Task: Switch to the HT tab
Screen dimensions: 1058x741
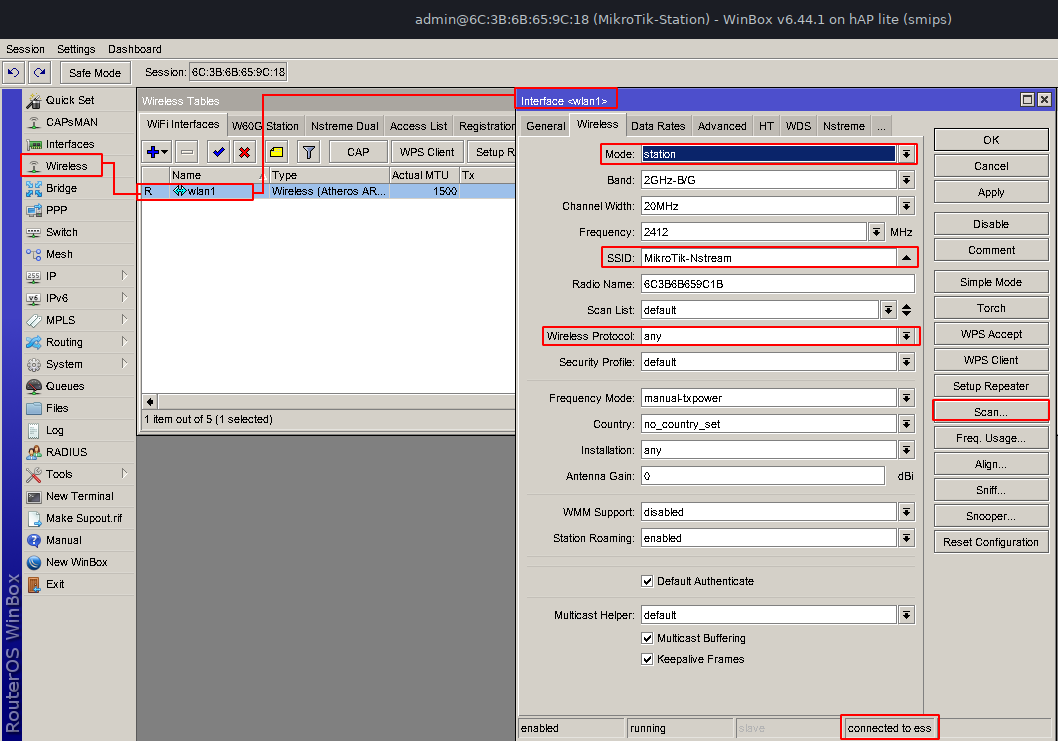Action: [766, 126]
